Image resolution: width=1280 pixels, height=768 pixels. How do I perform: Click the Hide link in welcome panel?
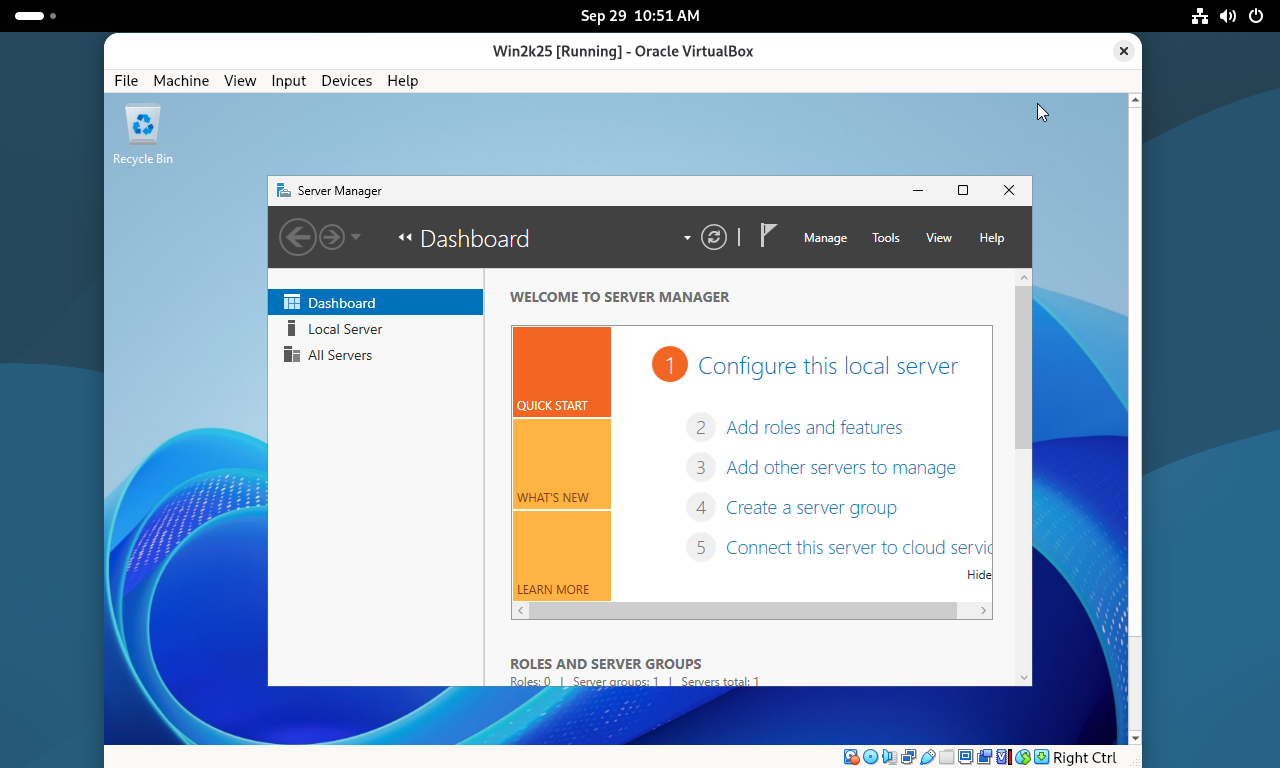point(979,575)
